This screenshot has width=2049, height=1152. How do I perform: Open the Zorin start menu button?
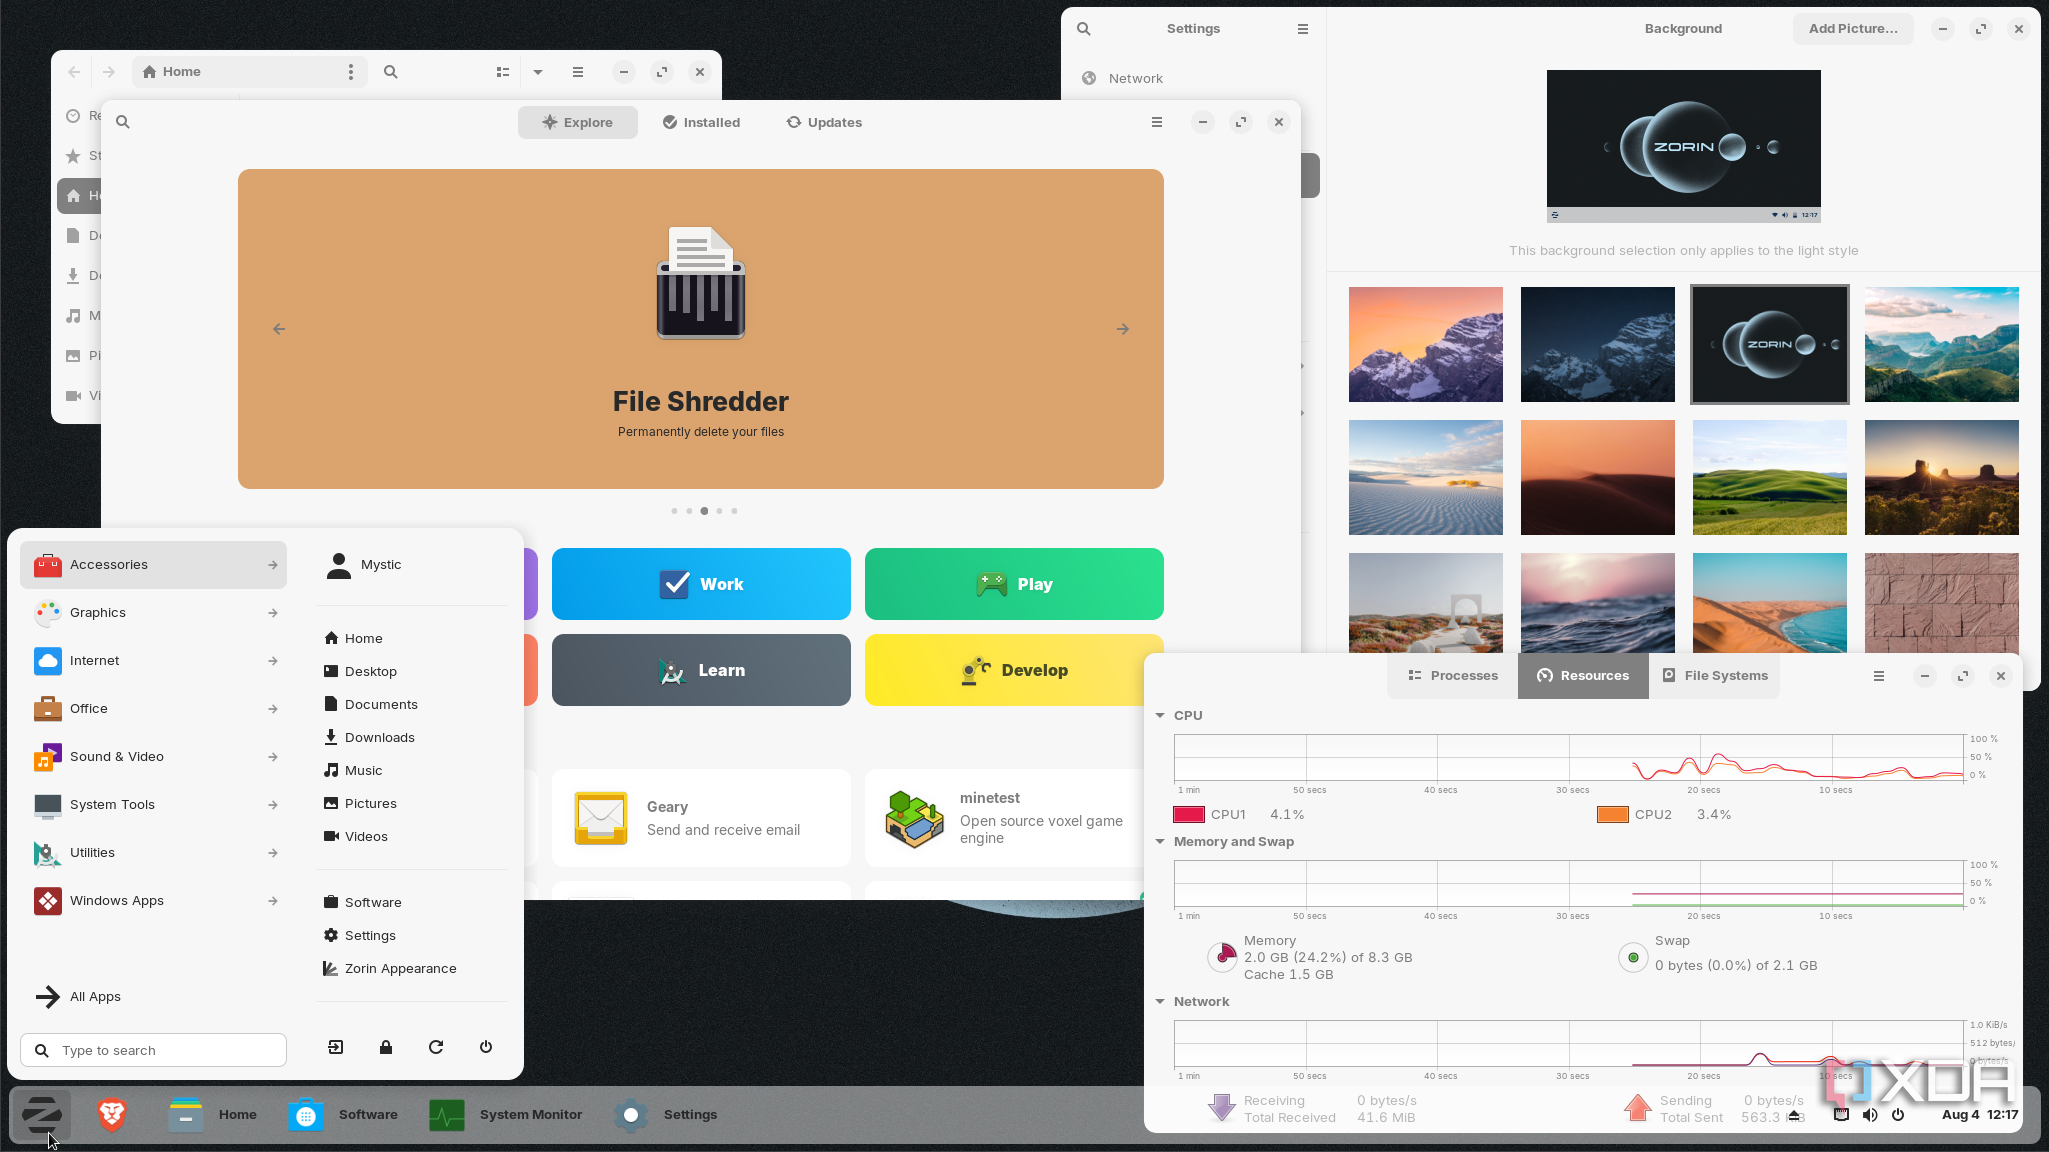coord(41,1114)
